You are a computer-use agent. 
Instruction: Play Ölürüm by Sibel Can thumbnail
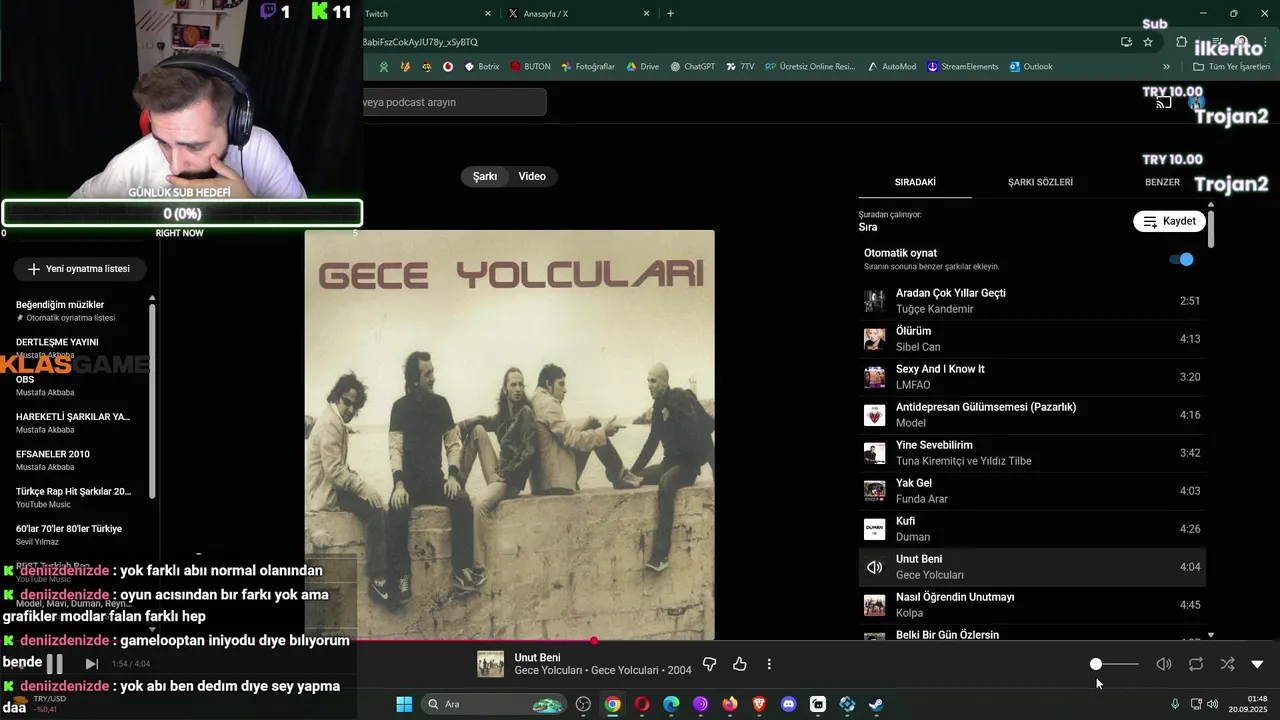[x=875, y=339]
